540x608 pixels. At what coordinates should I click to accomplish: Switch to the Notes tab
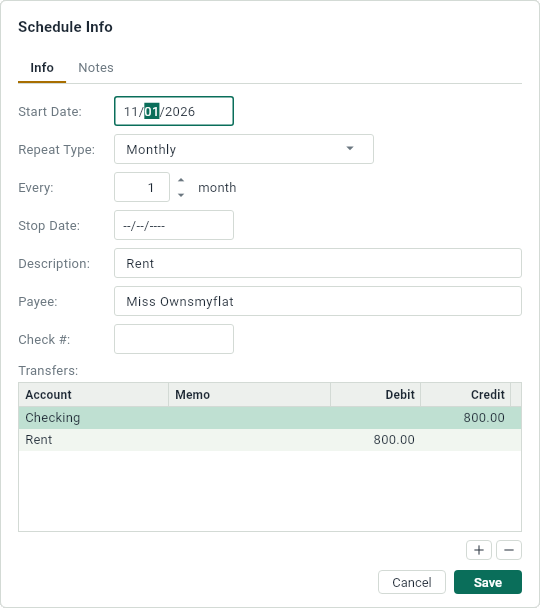(96, 67)
